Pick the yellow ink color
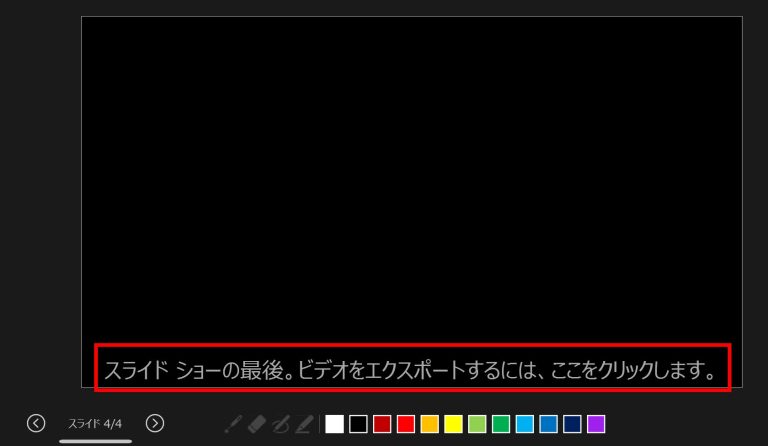This screenshot has height=446, width=768. pos(454,424)
